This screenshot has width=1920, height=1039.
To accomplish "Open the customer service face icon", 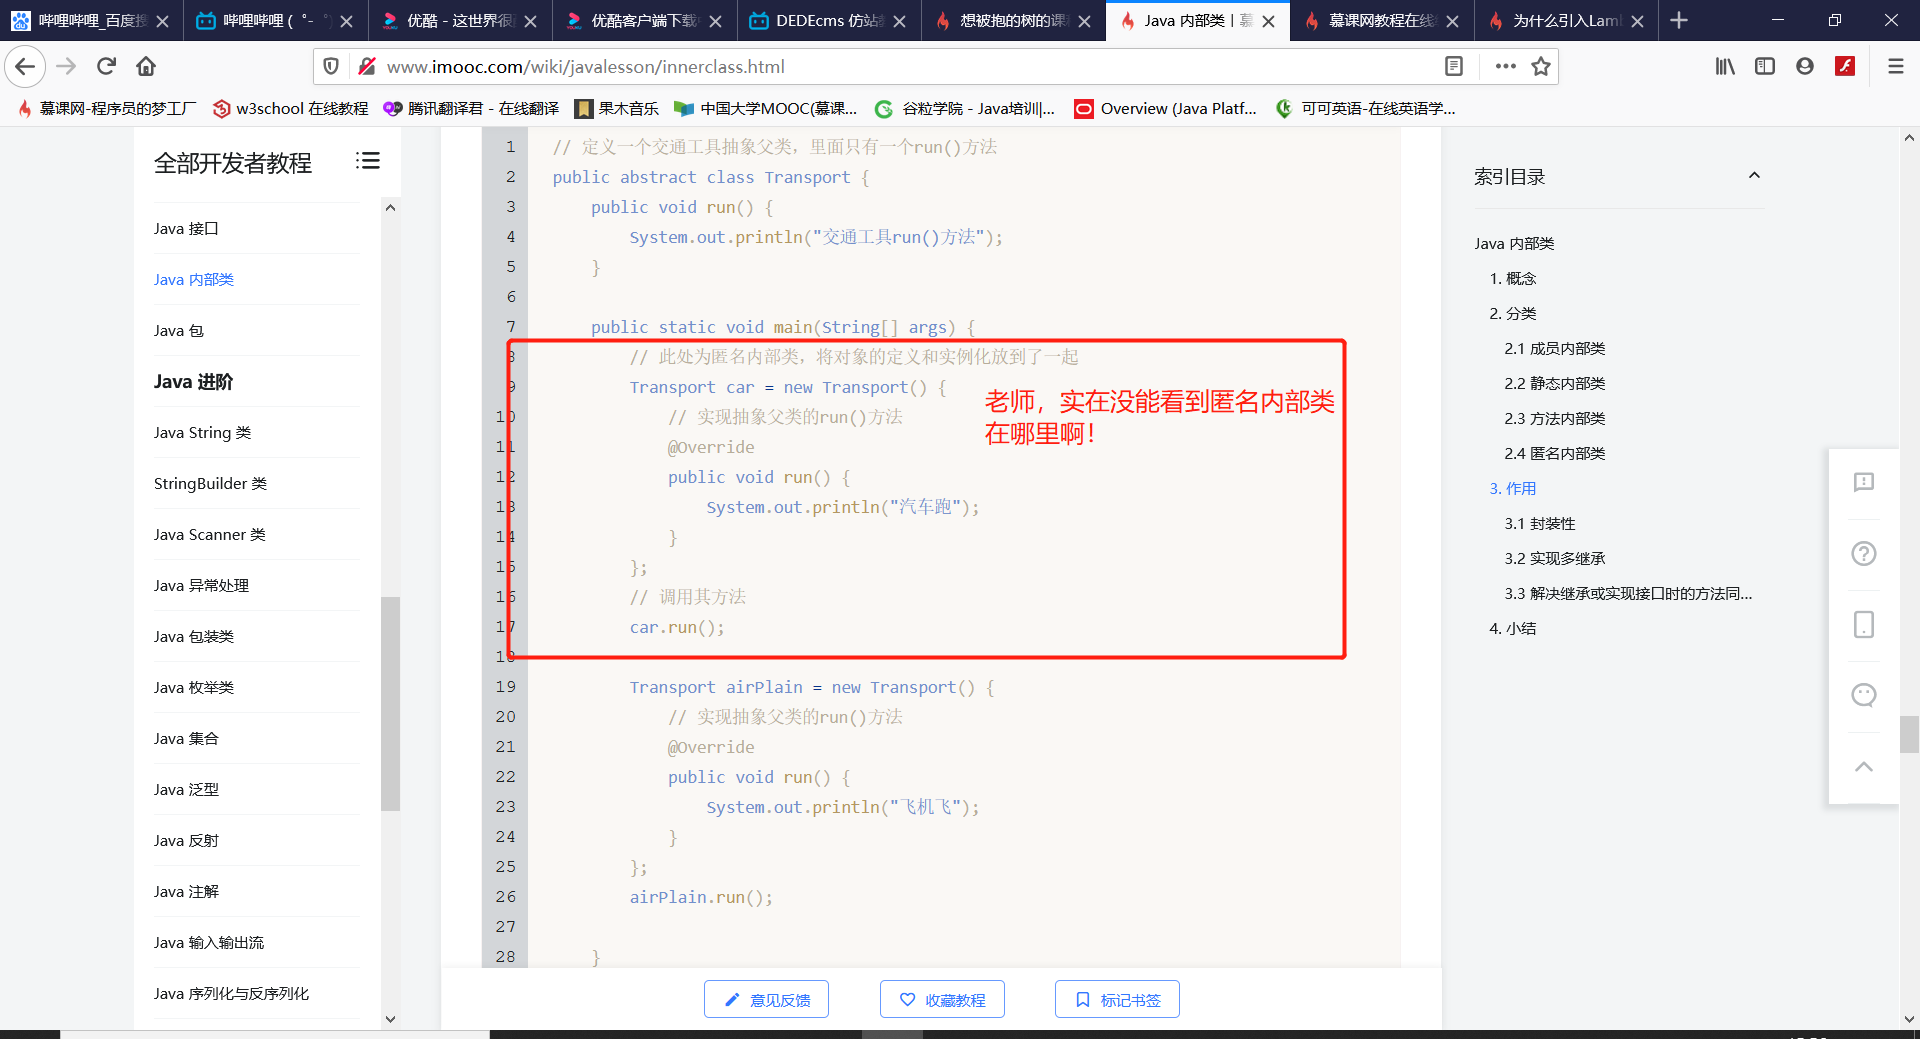I will [1864, 696].
